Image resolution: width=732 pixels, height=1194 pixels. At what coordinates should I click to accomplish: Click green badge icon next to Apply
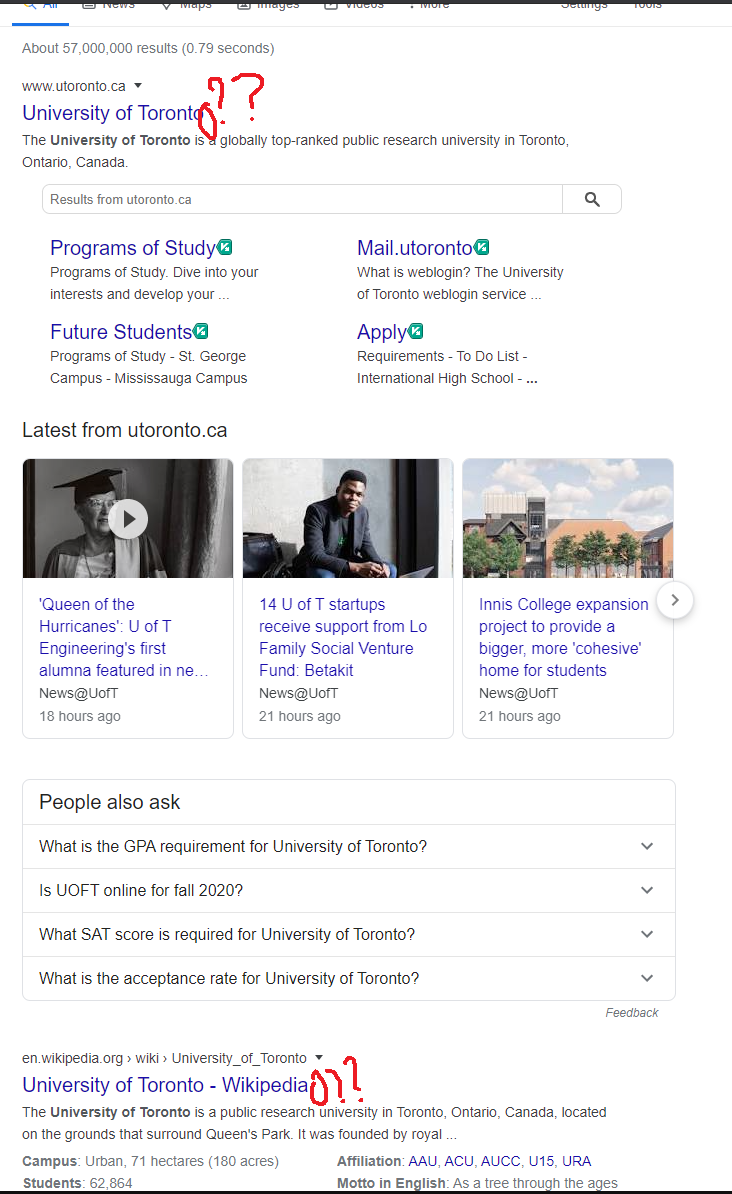(416, 331)
